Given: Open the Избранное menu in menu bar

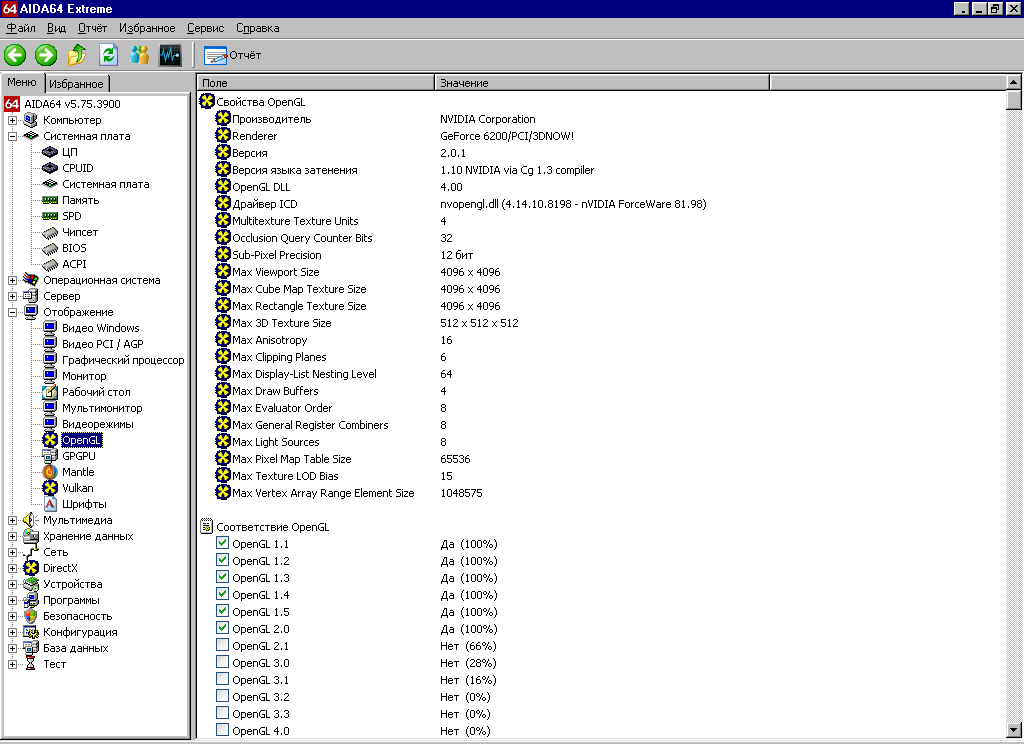Looking at the screenshot, I should [x=147, y=28].
